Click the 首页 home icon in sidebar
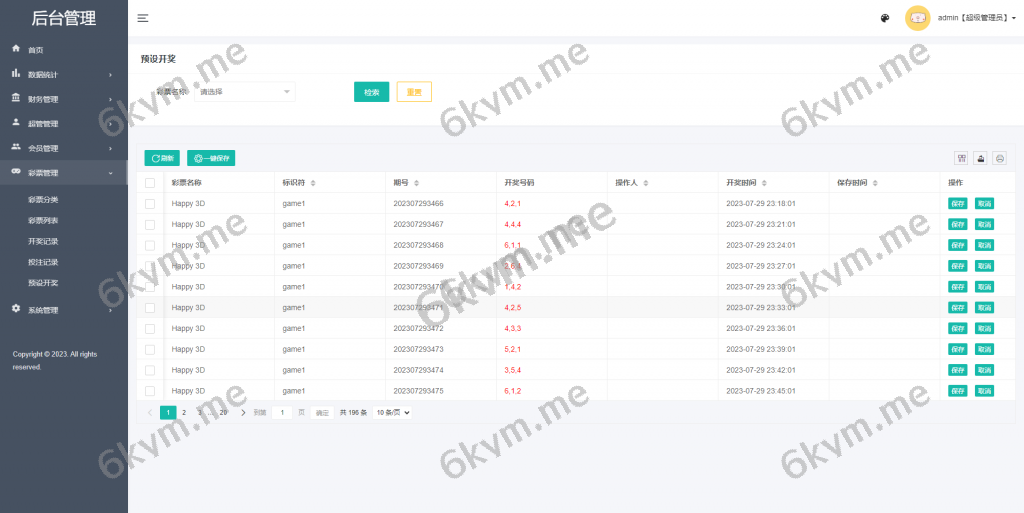 tap(16, 49)
